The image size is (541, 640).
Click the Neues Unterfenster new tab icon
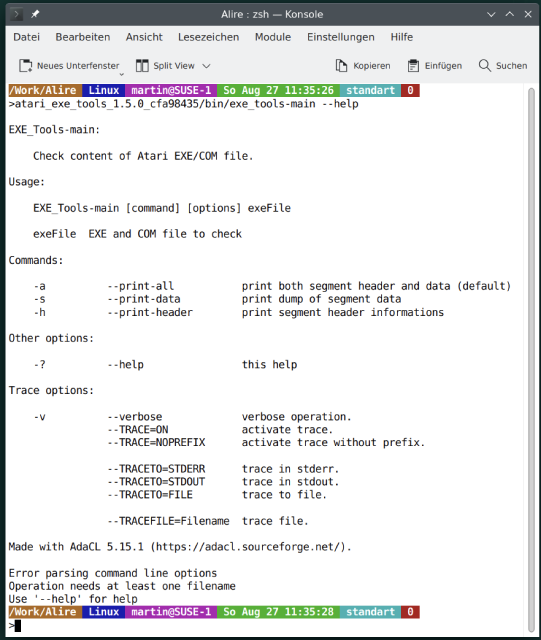point(26,66)
